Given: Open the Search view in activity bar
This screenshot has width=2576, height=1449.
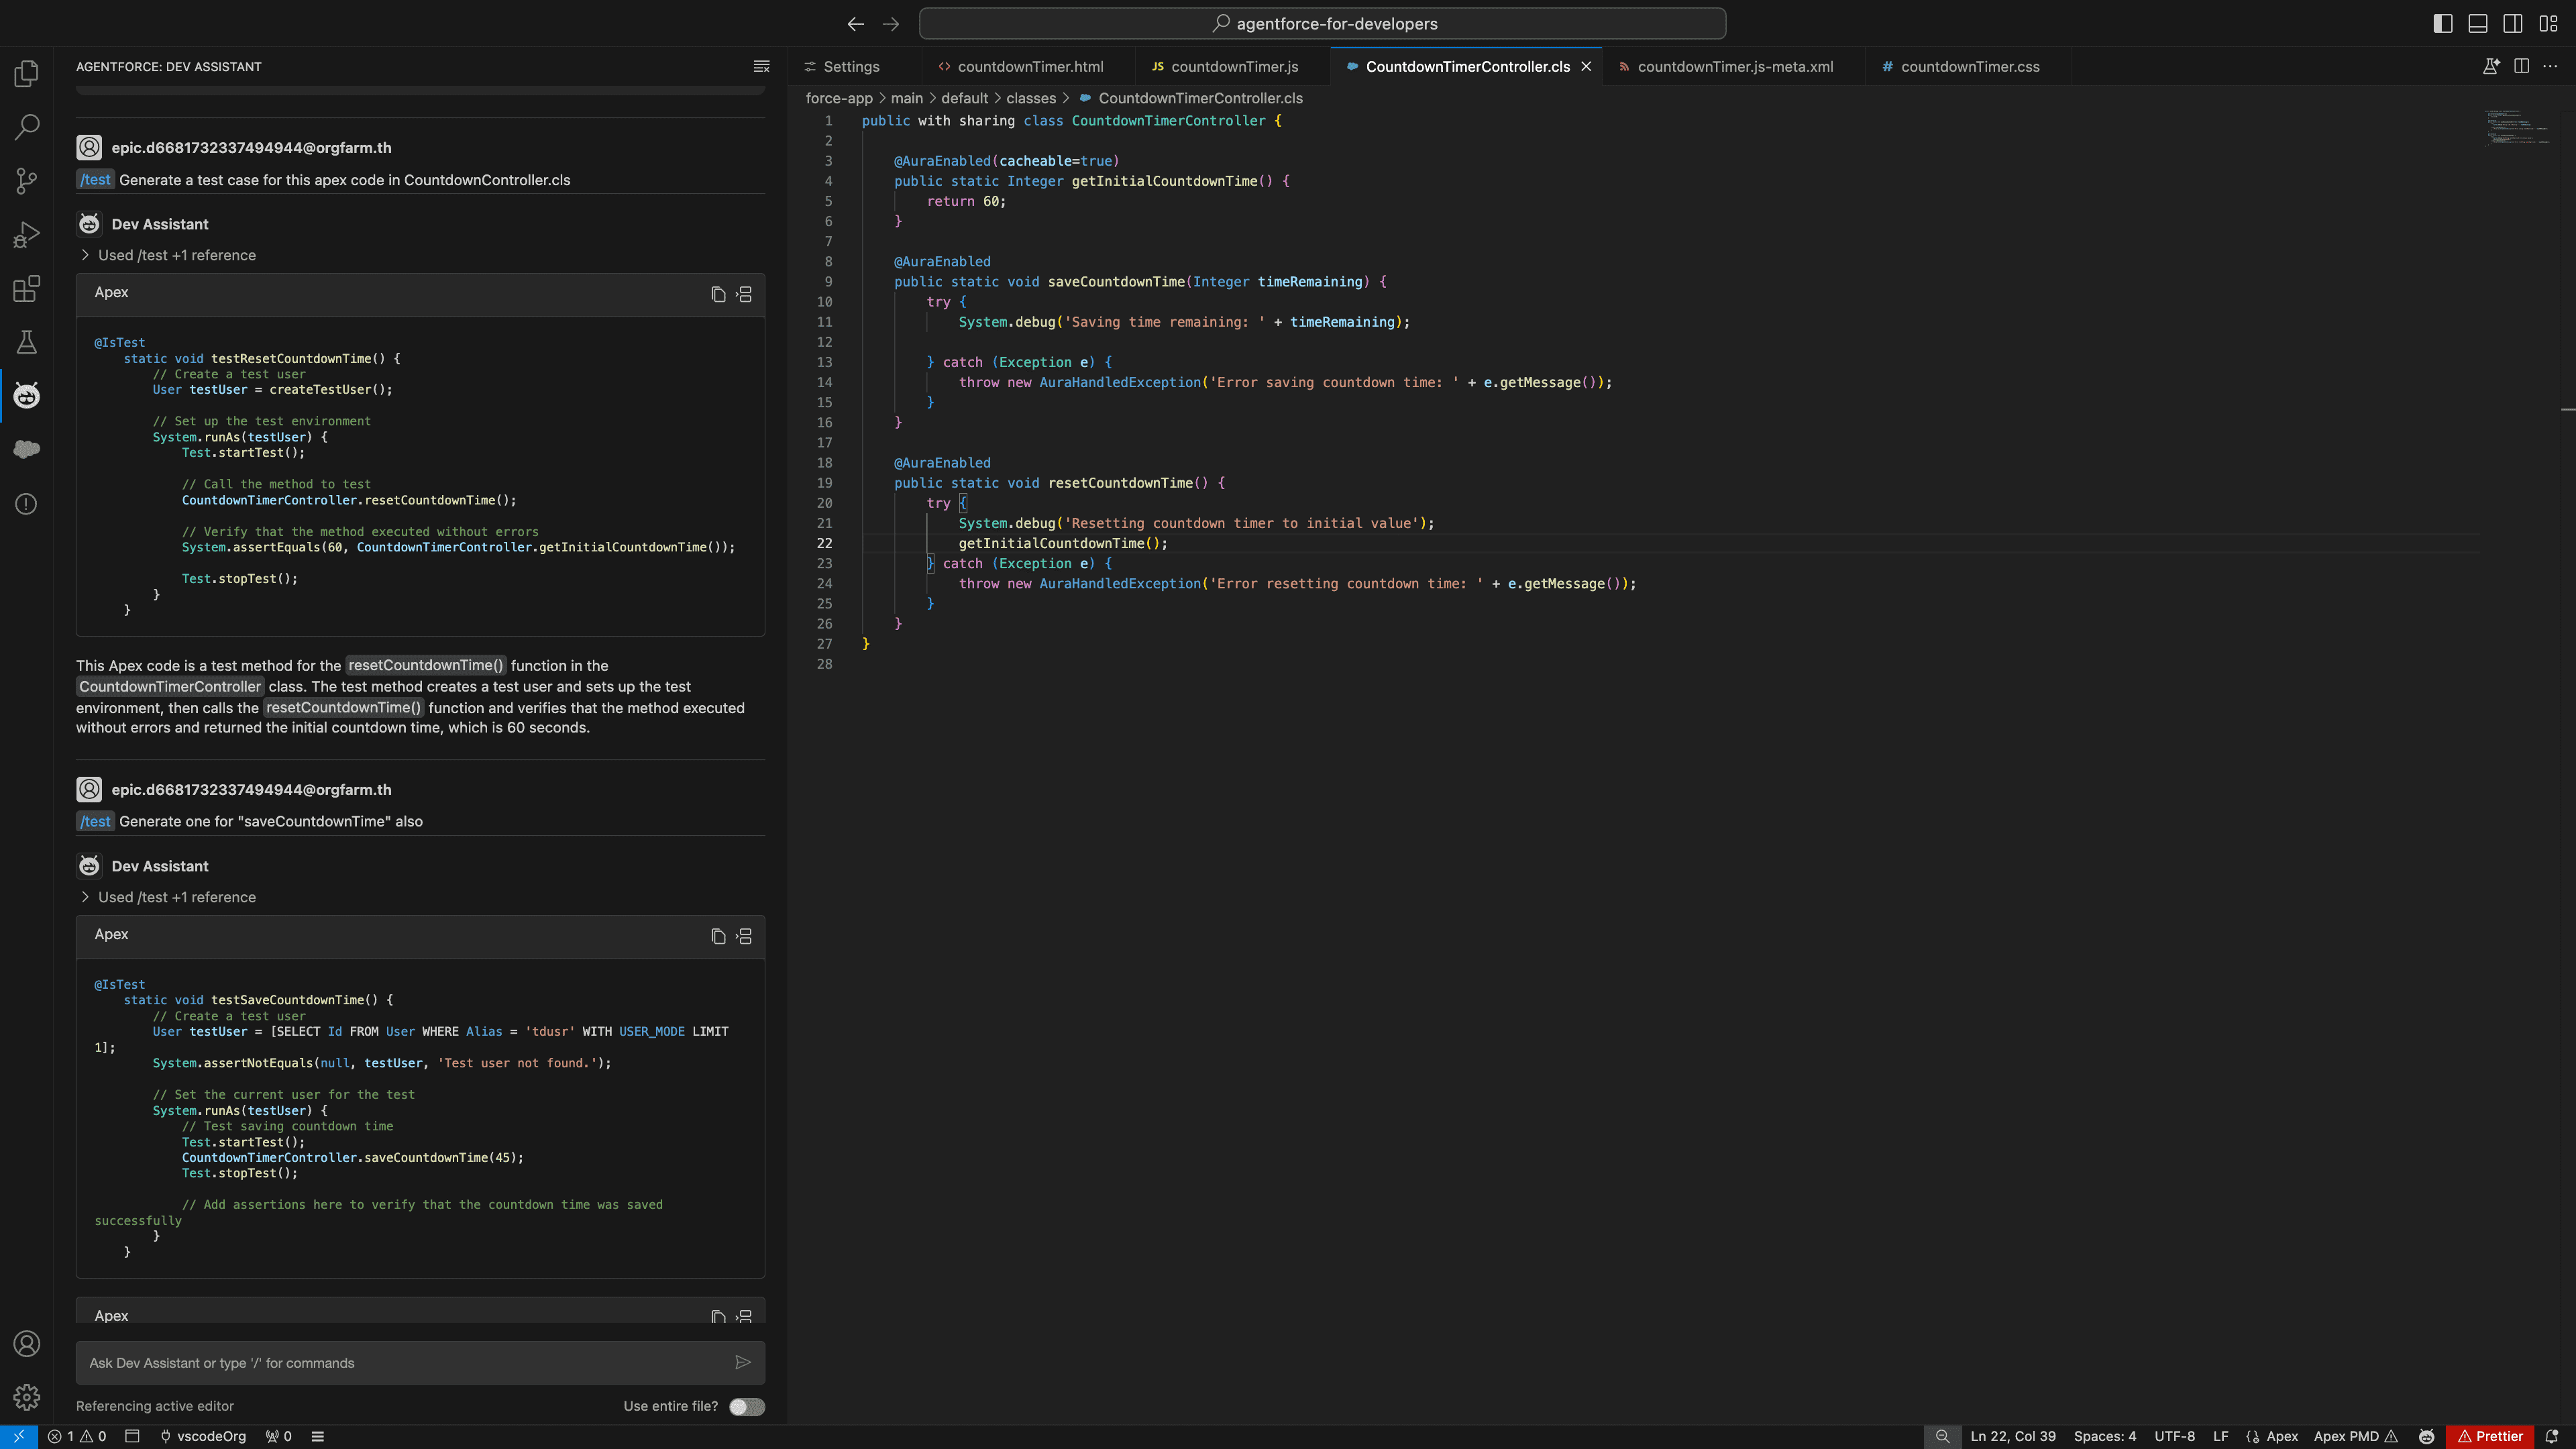Looking at the screenshot, I should tap(27, 127).
